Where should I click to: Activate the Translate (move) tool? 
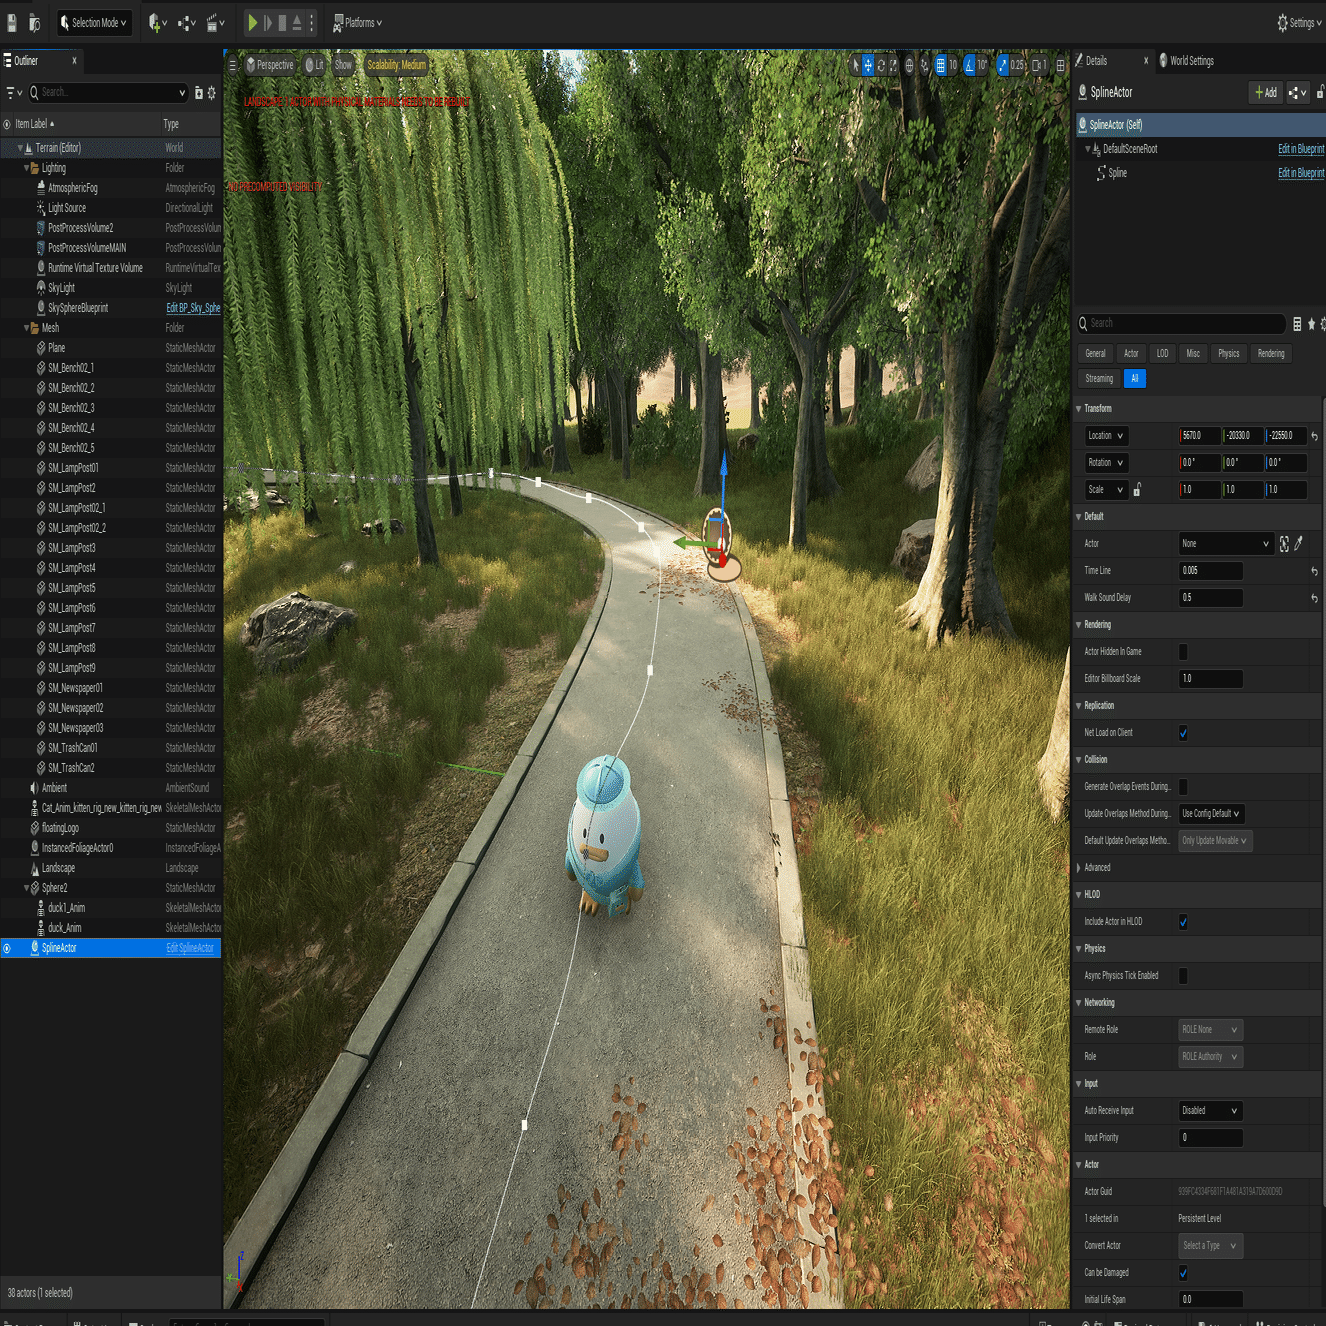[868, 65]
